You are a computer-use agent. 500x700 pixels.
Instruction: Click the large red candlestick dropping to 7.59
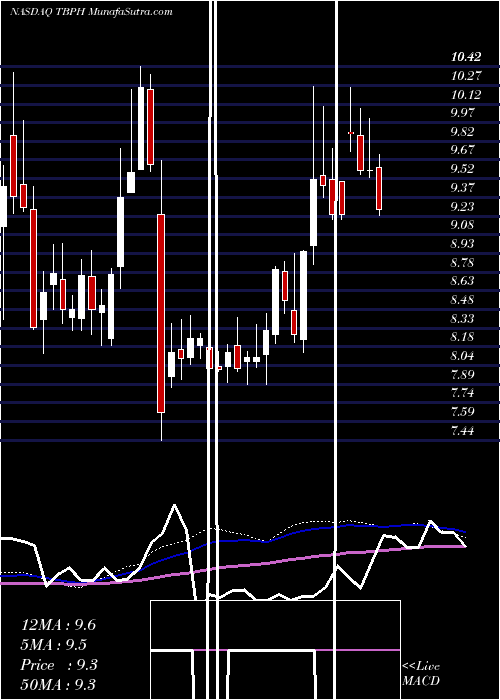[x=161, y=313]
